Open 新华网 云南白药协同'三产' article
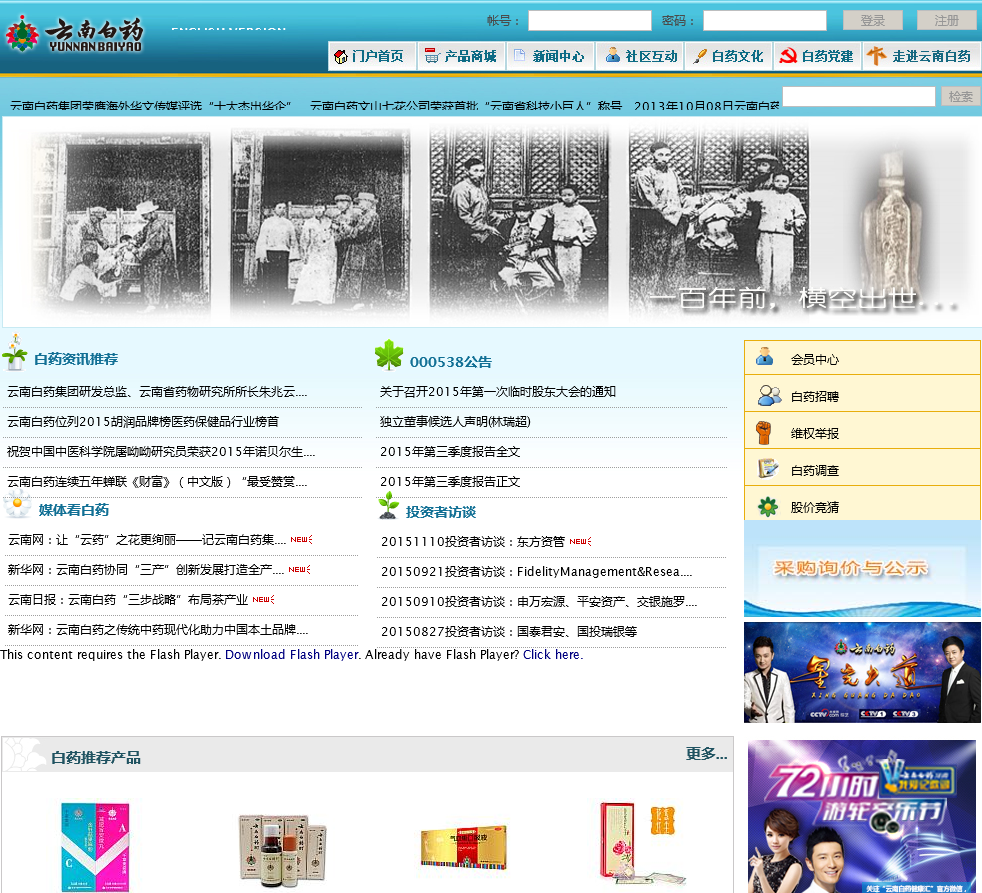The image size is (982, 893). point(146,570)
